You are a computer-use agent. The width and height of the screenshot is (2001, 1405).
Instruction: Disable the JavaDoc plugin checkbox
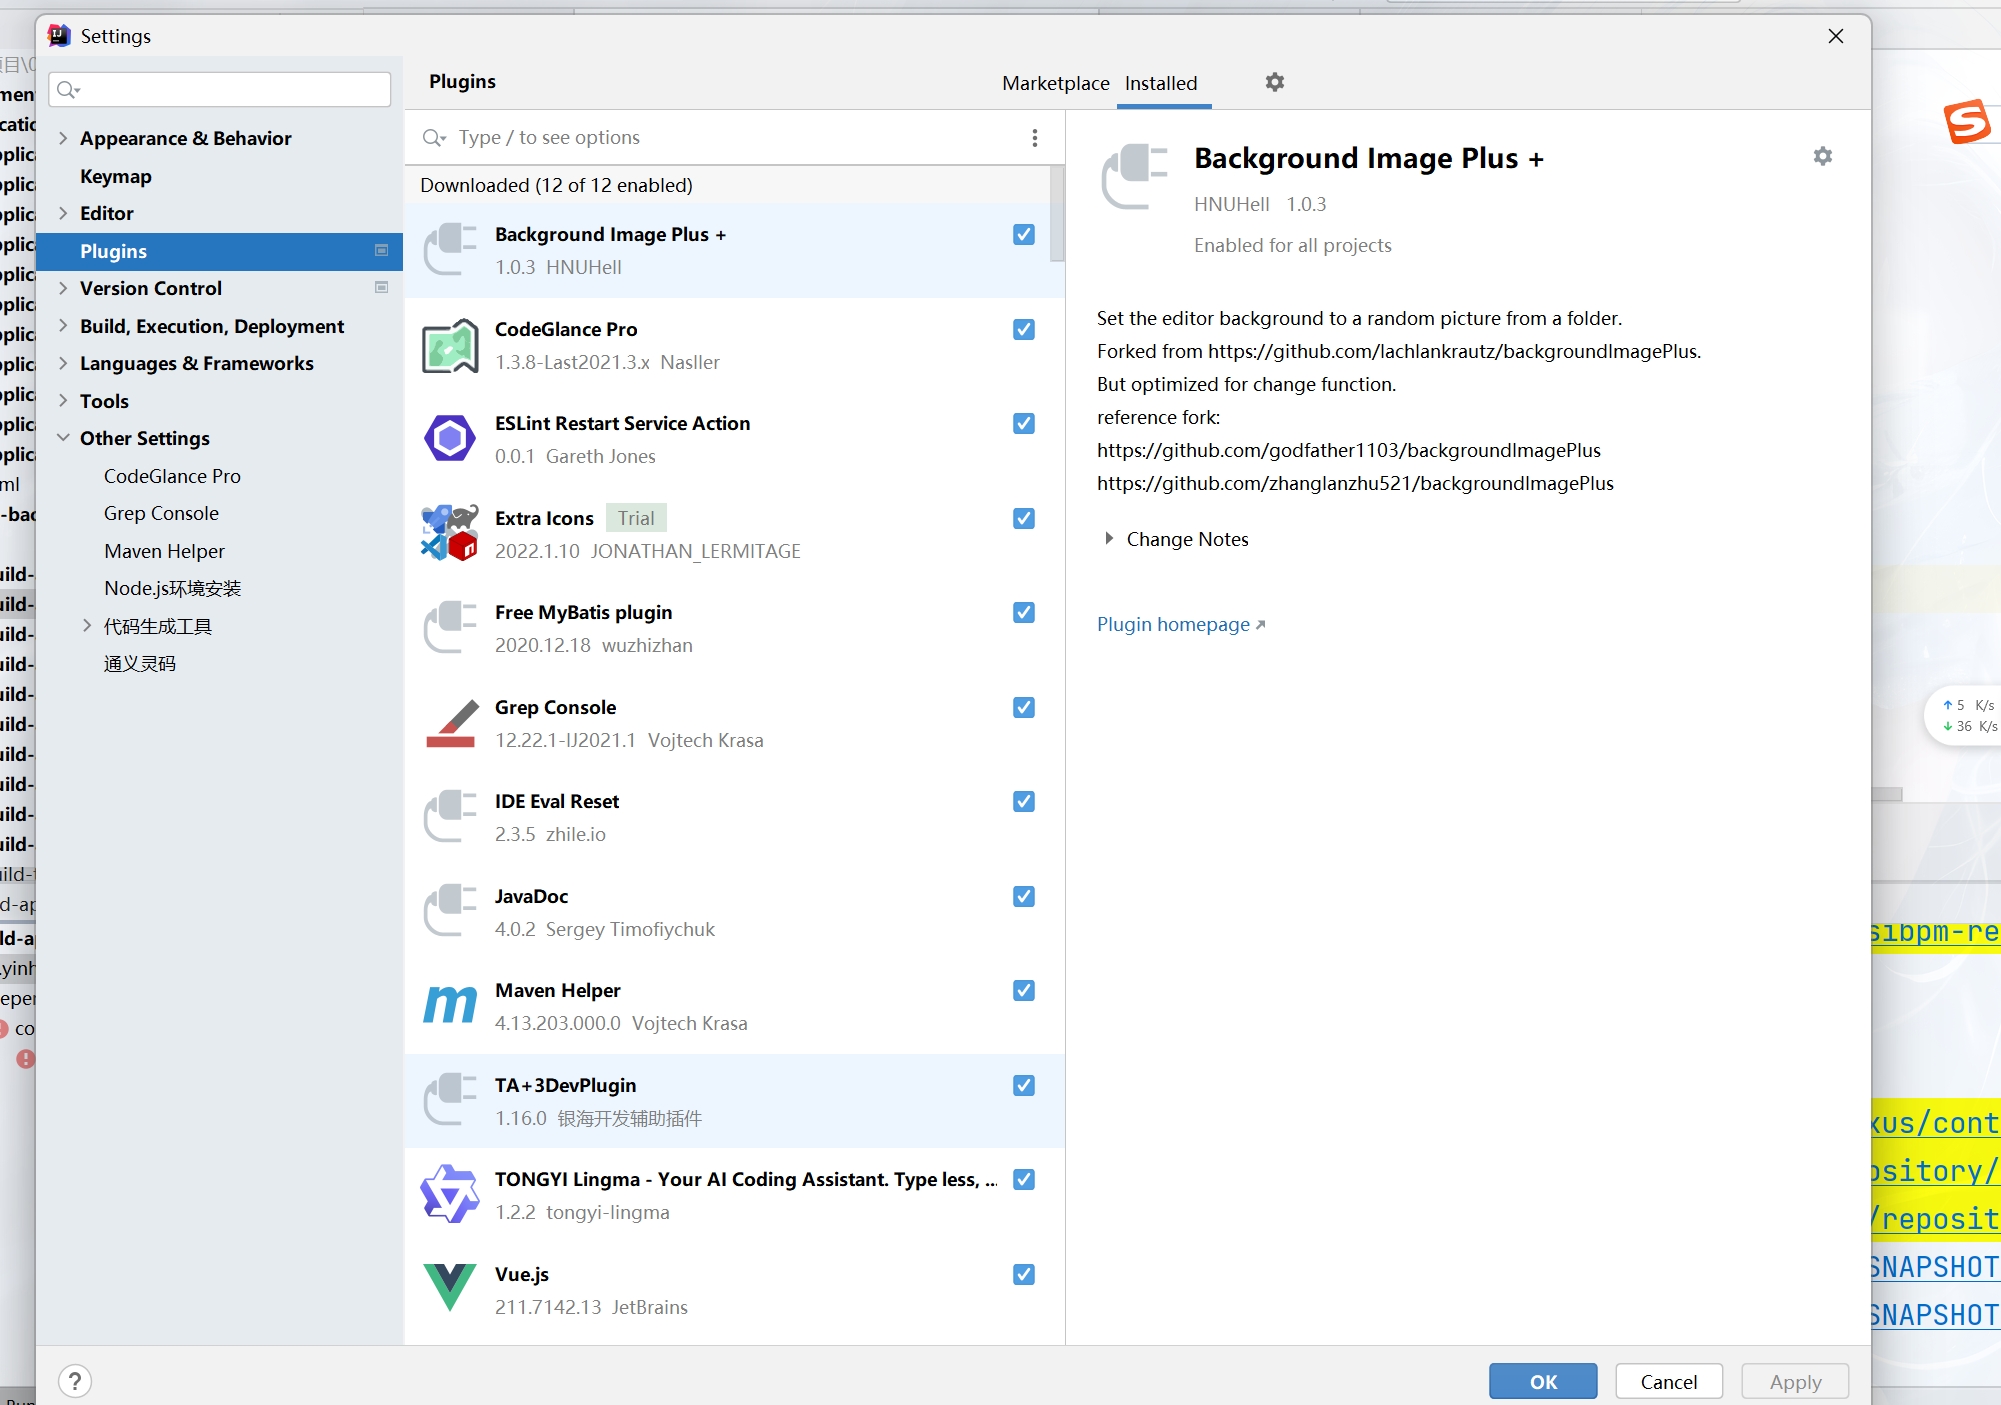pyautogui.click(x=1023, y=896)
